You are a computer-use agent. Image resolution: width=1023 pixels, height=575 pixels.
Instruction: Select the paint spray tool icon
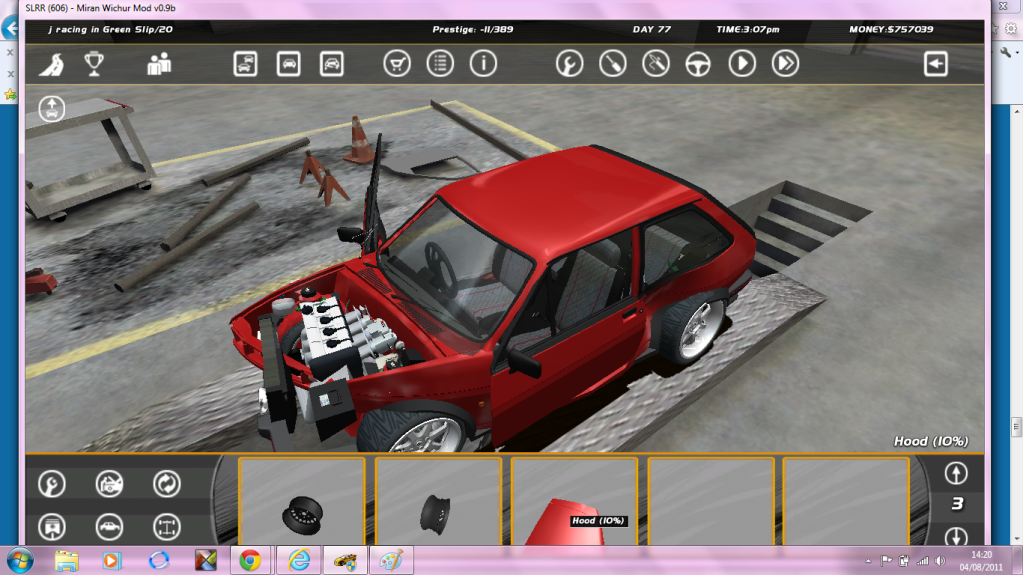656,64
